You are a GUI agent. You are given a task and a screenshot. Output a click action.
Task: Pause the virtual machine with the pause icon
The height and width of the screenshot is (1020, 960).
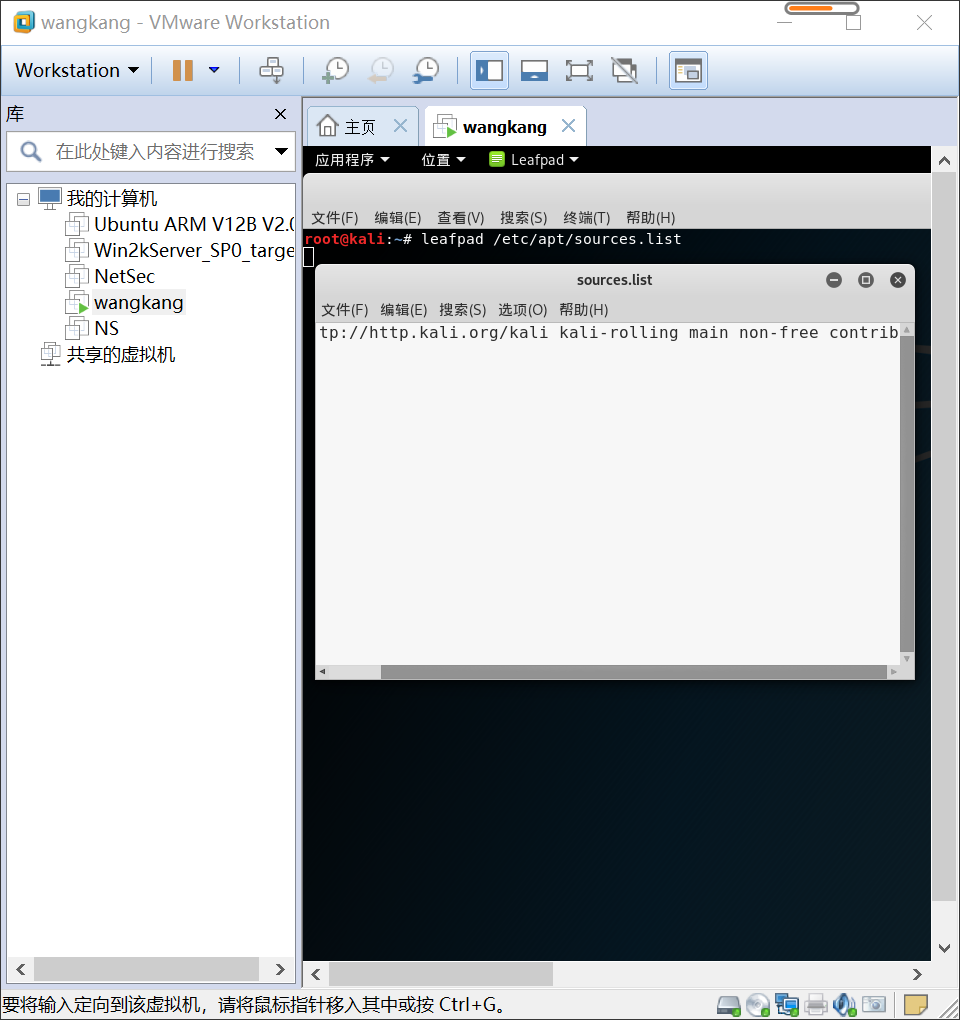(x=183, y=70)
